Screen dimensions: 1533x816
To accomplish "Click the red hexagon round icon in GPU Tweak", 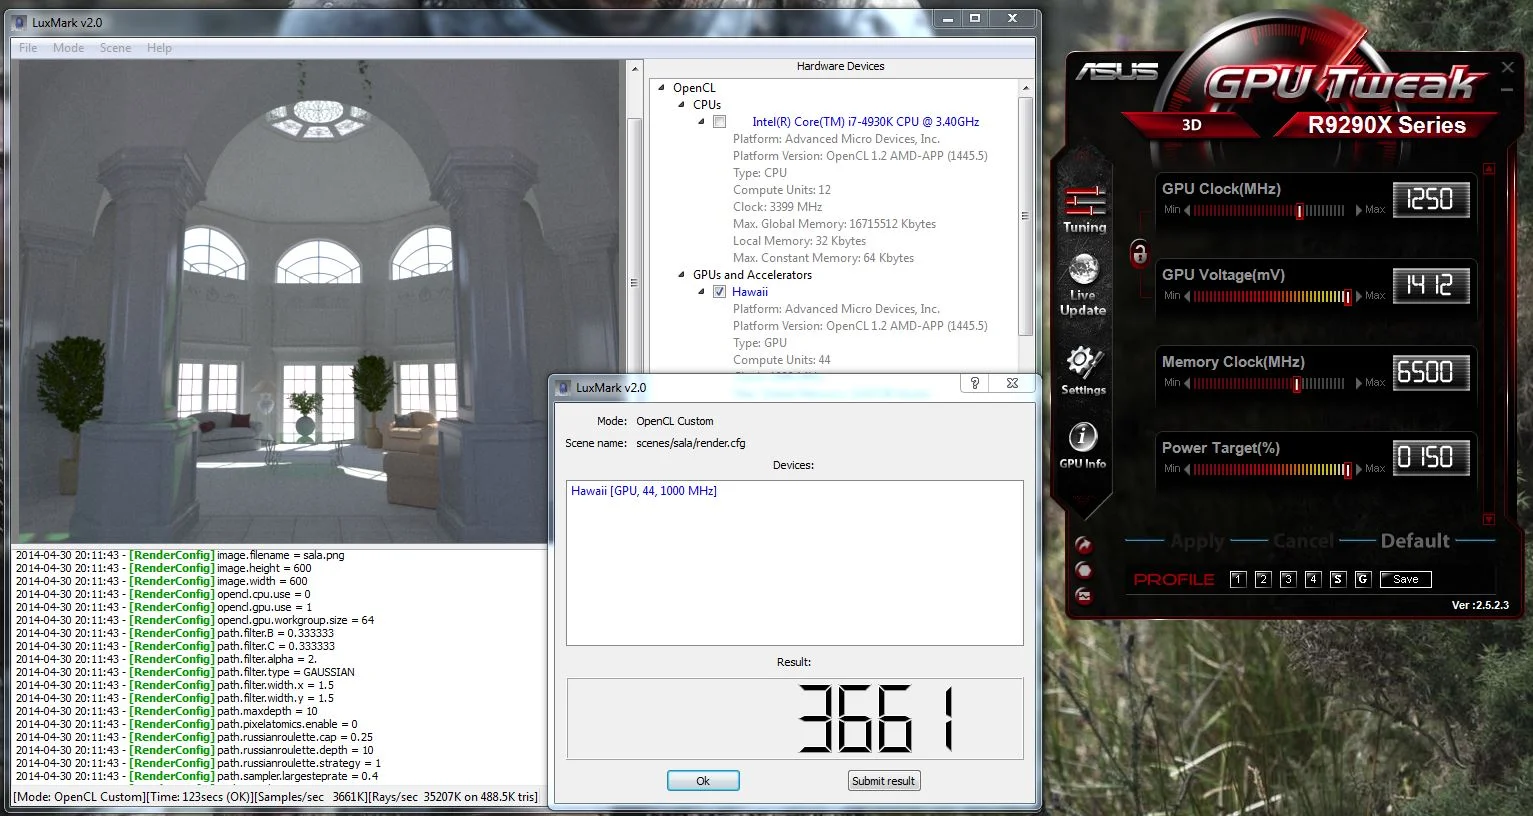I will pyautogui.click(x=1083, y=570).
